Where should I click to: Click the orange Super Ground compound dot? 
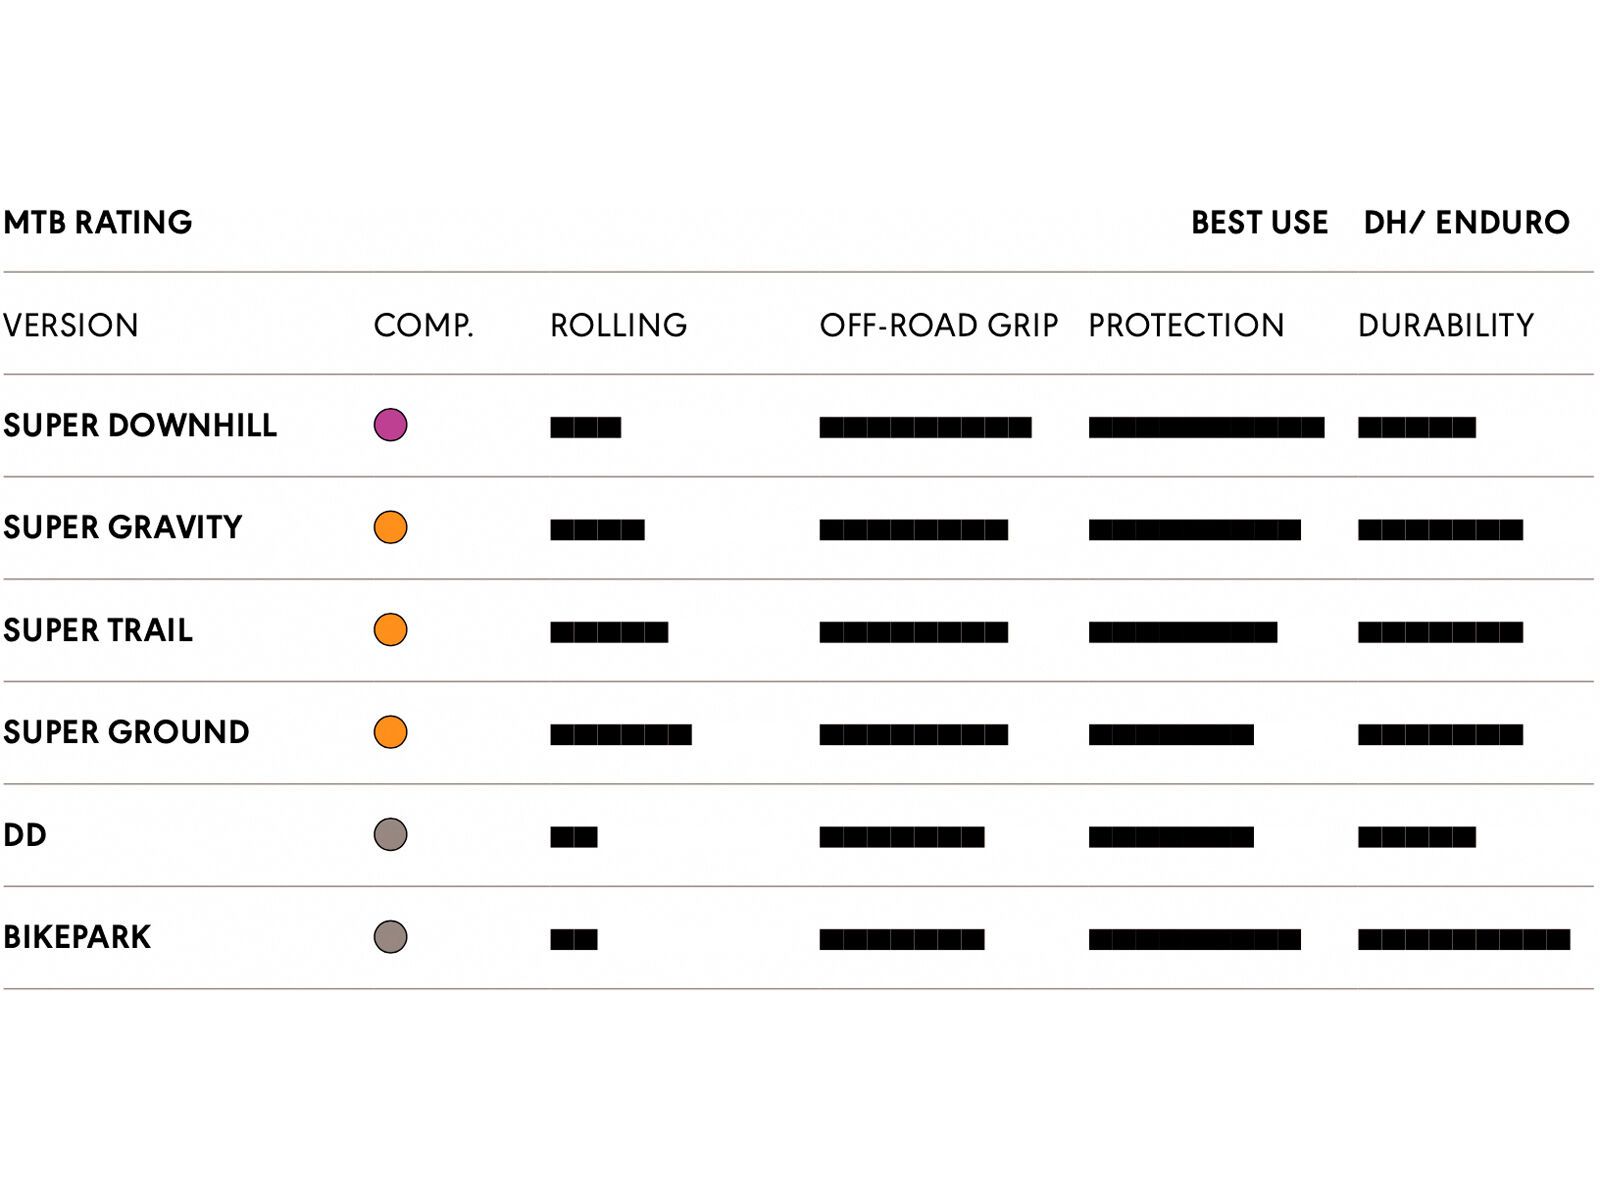(x=390, y=732)
